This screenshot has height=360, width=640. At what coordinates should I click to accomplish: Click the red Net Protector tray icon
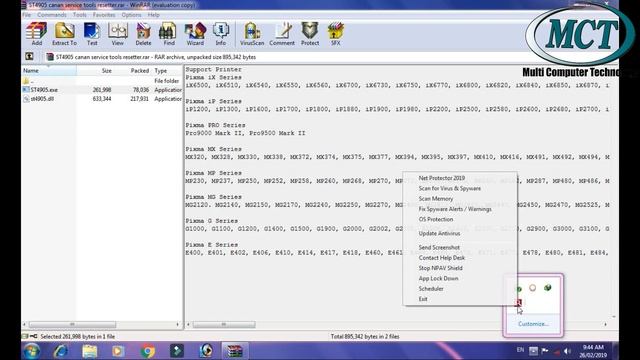tap(518, 302)
